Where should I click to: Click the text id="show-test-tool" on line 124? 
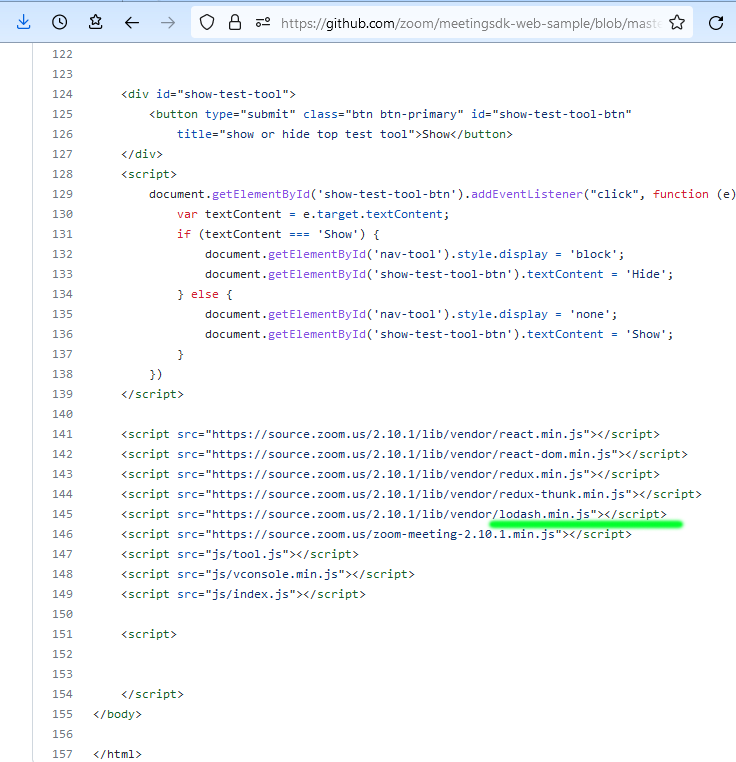click(223, 94)
